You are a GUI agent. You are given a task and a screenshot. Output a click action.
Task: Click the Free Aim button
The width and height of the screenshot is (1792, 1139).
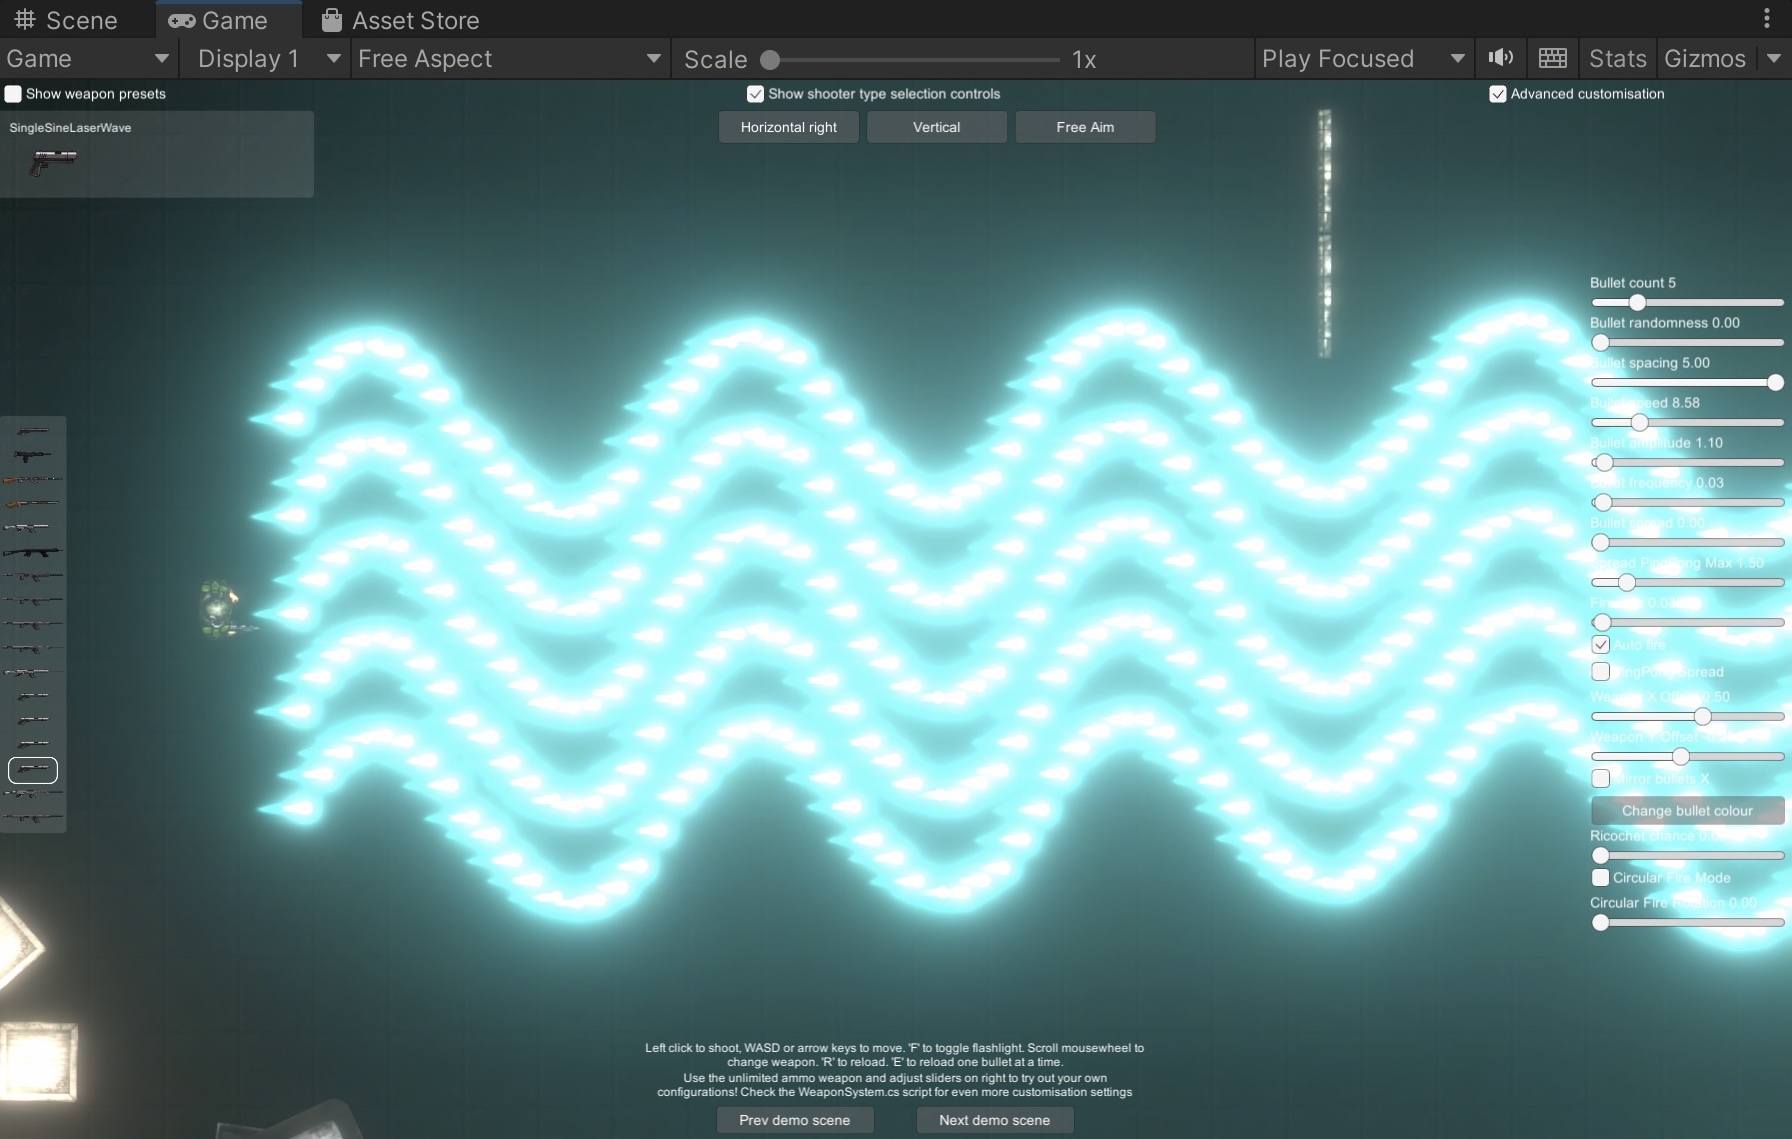click(x=1085, y=127)
